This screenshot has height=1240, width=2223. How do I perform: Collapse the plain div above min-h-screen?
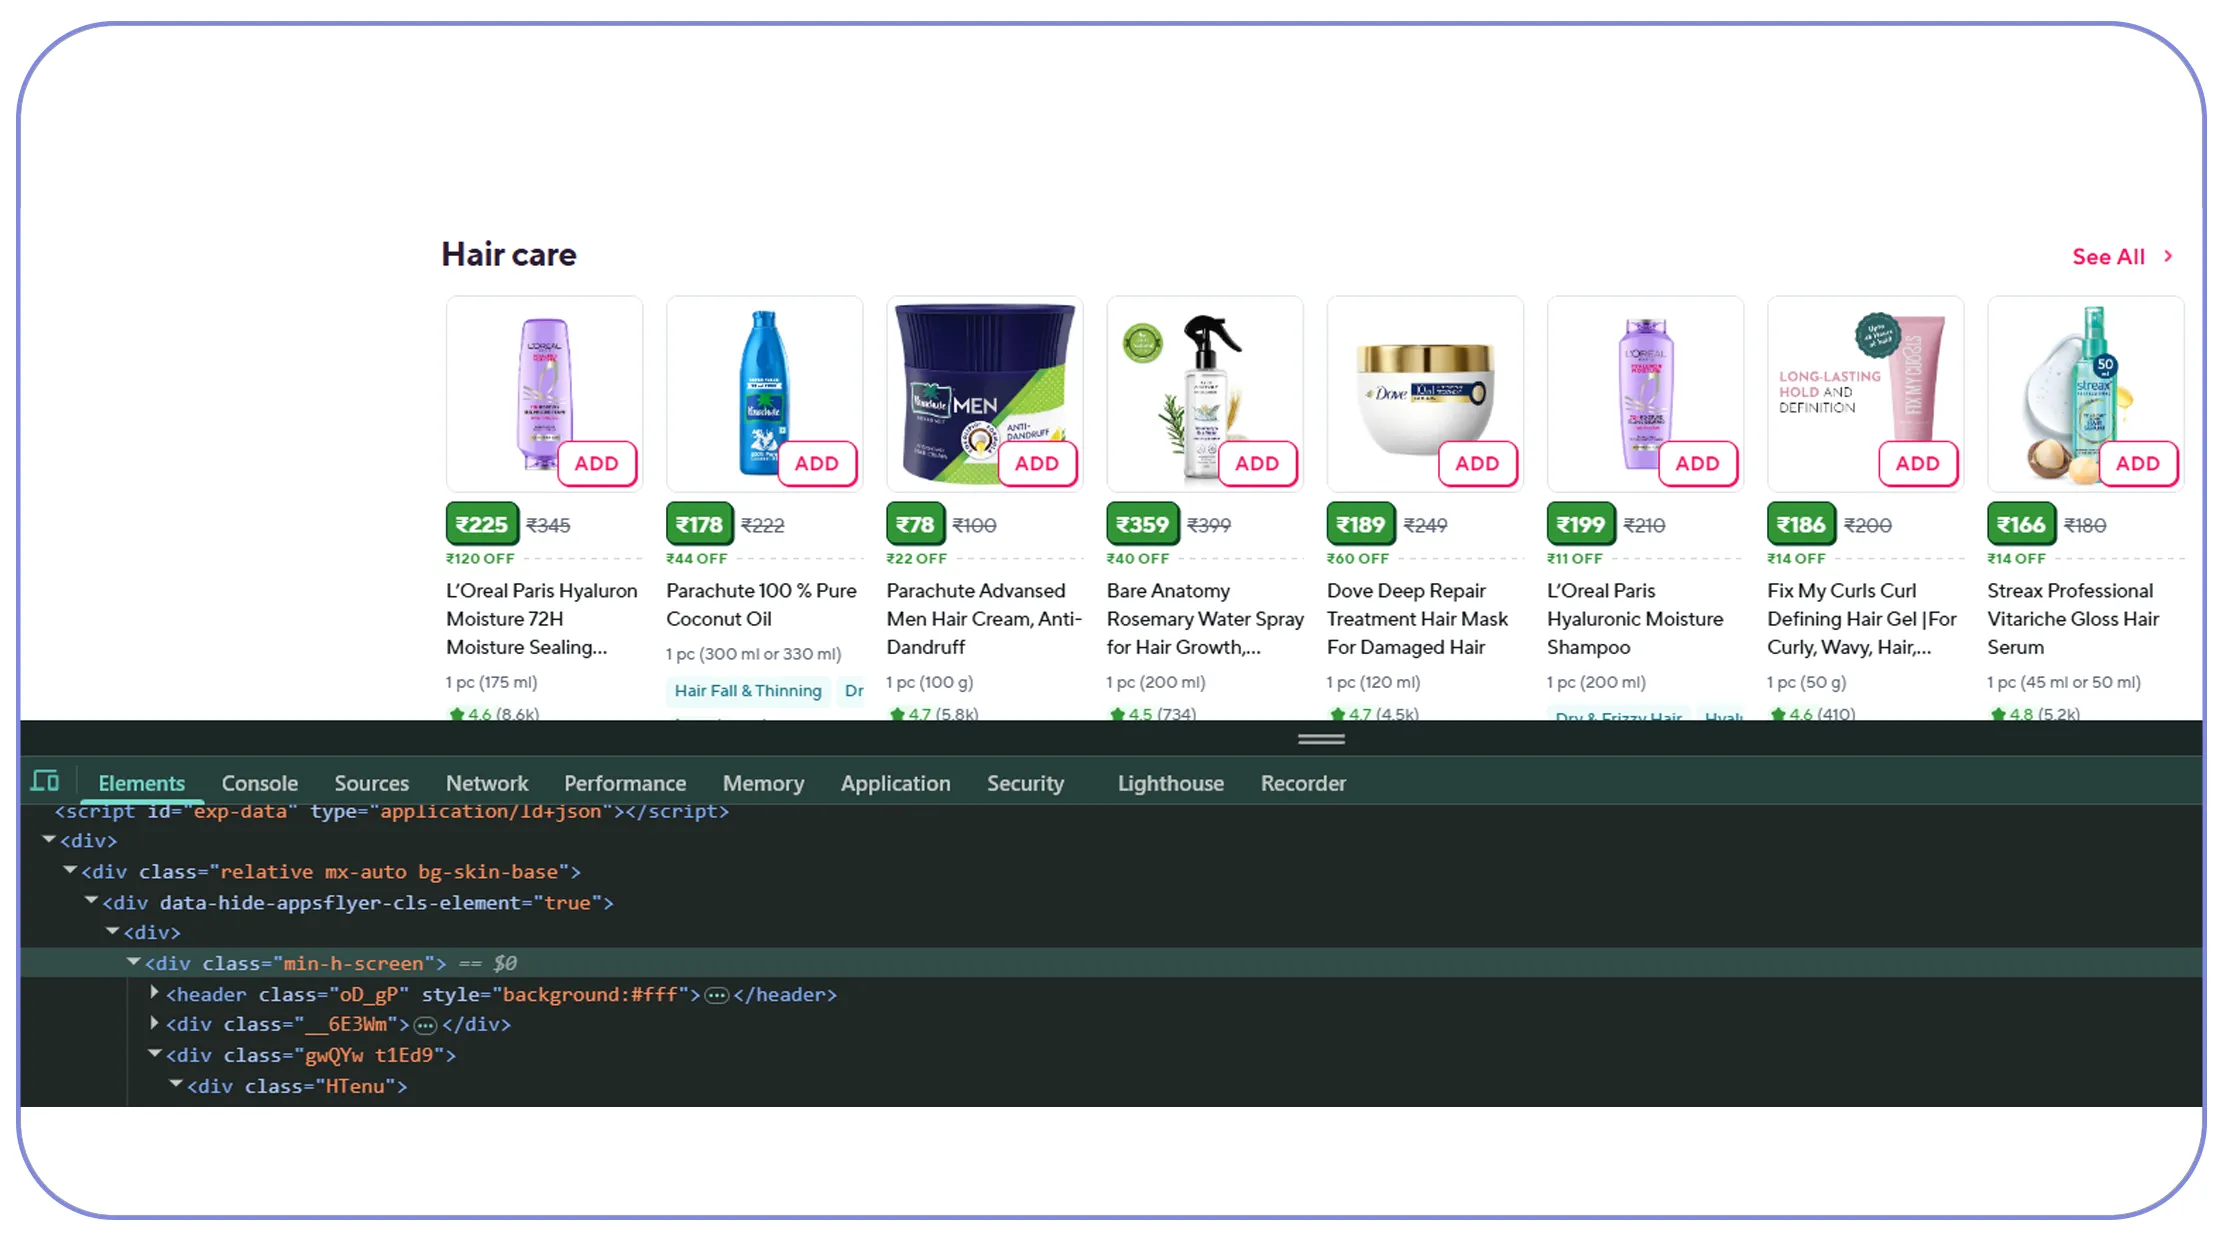point(112,931)
